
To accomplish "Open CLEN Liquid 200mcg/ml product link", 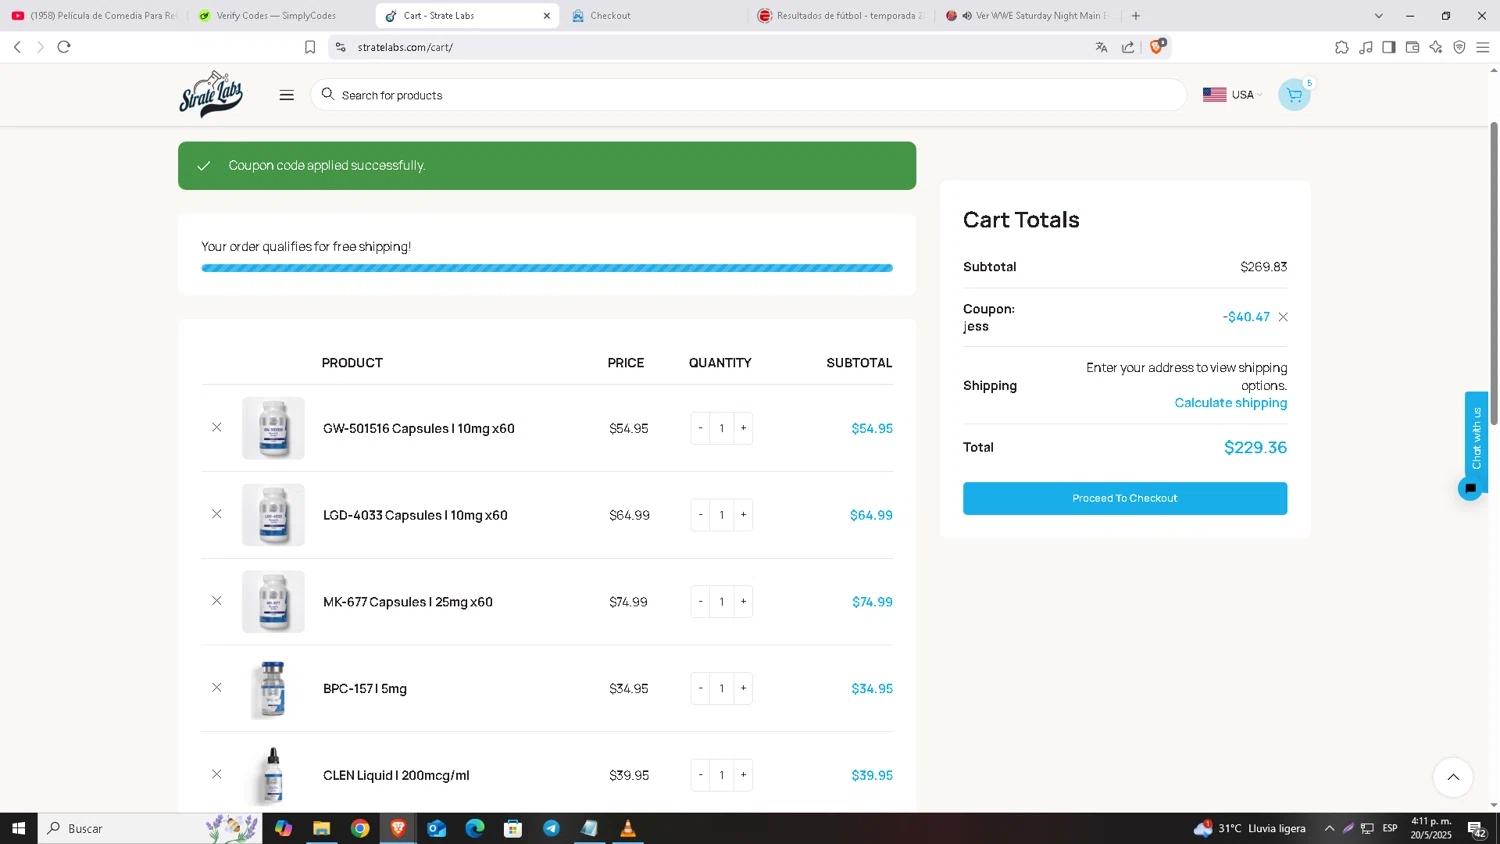I will (396, 775).
